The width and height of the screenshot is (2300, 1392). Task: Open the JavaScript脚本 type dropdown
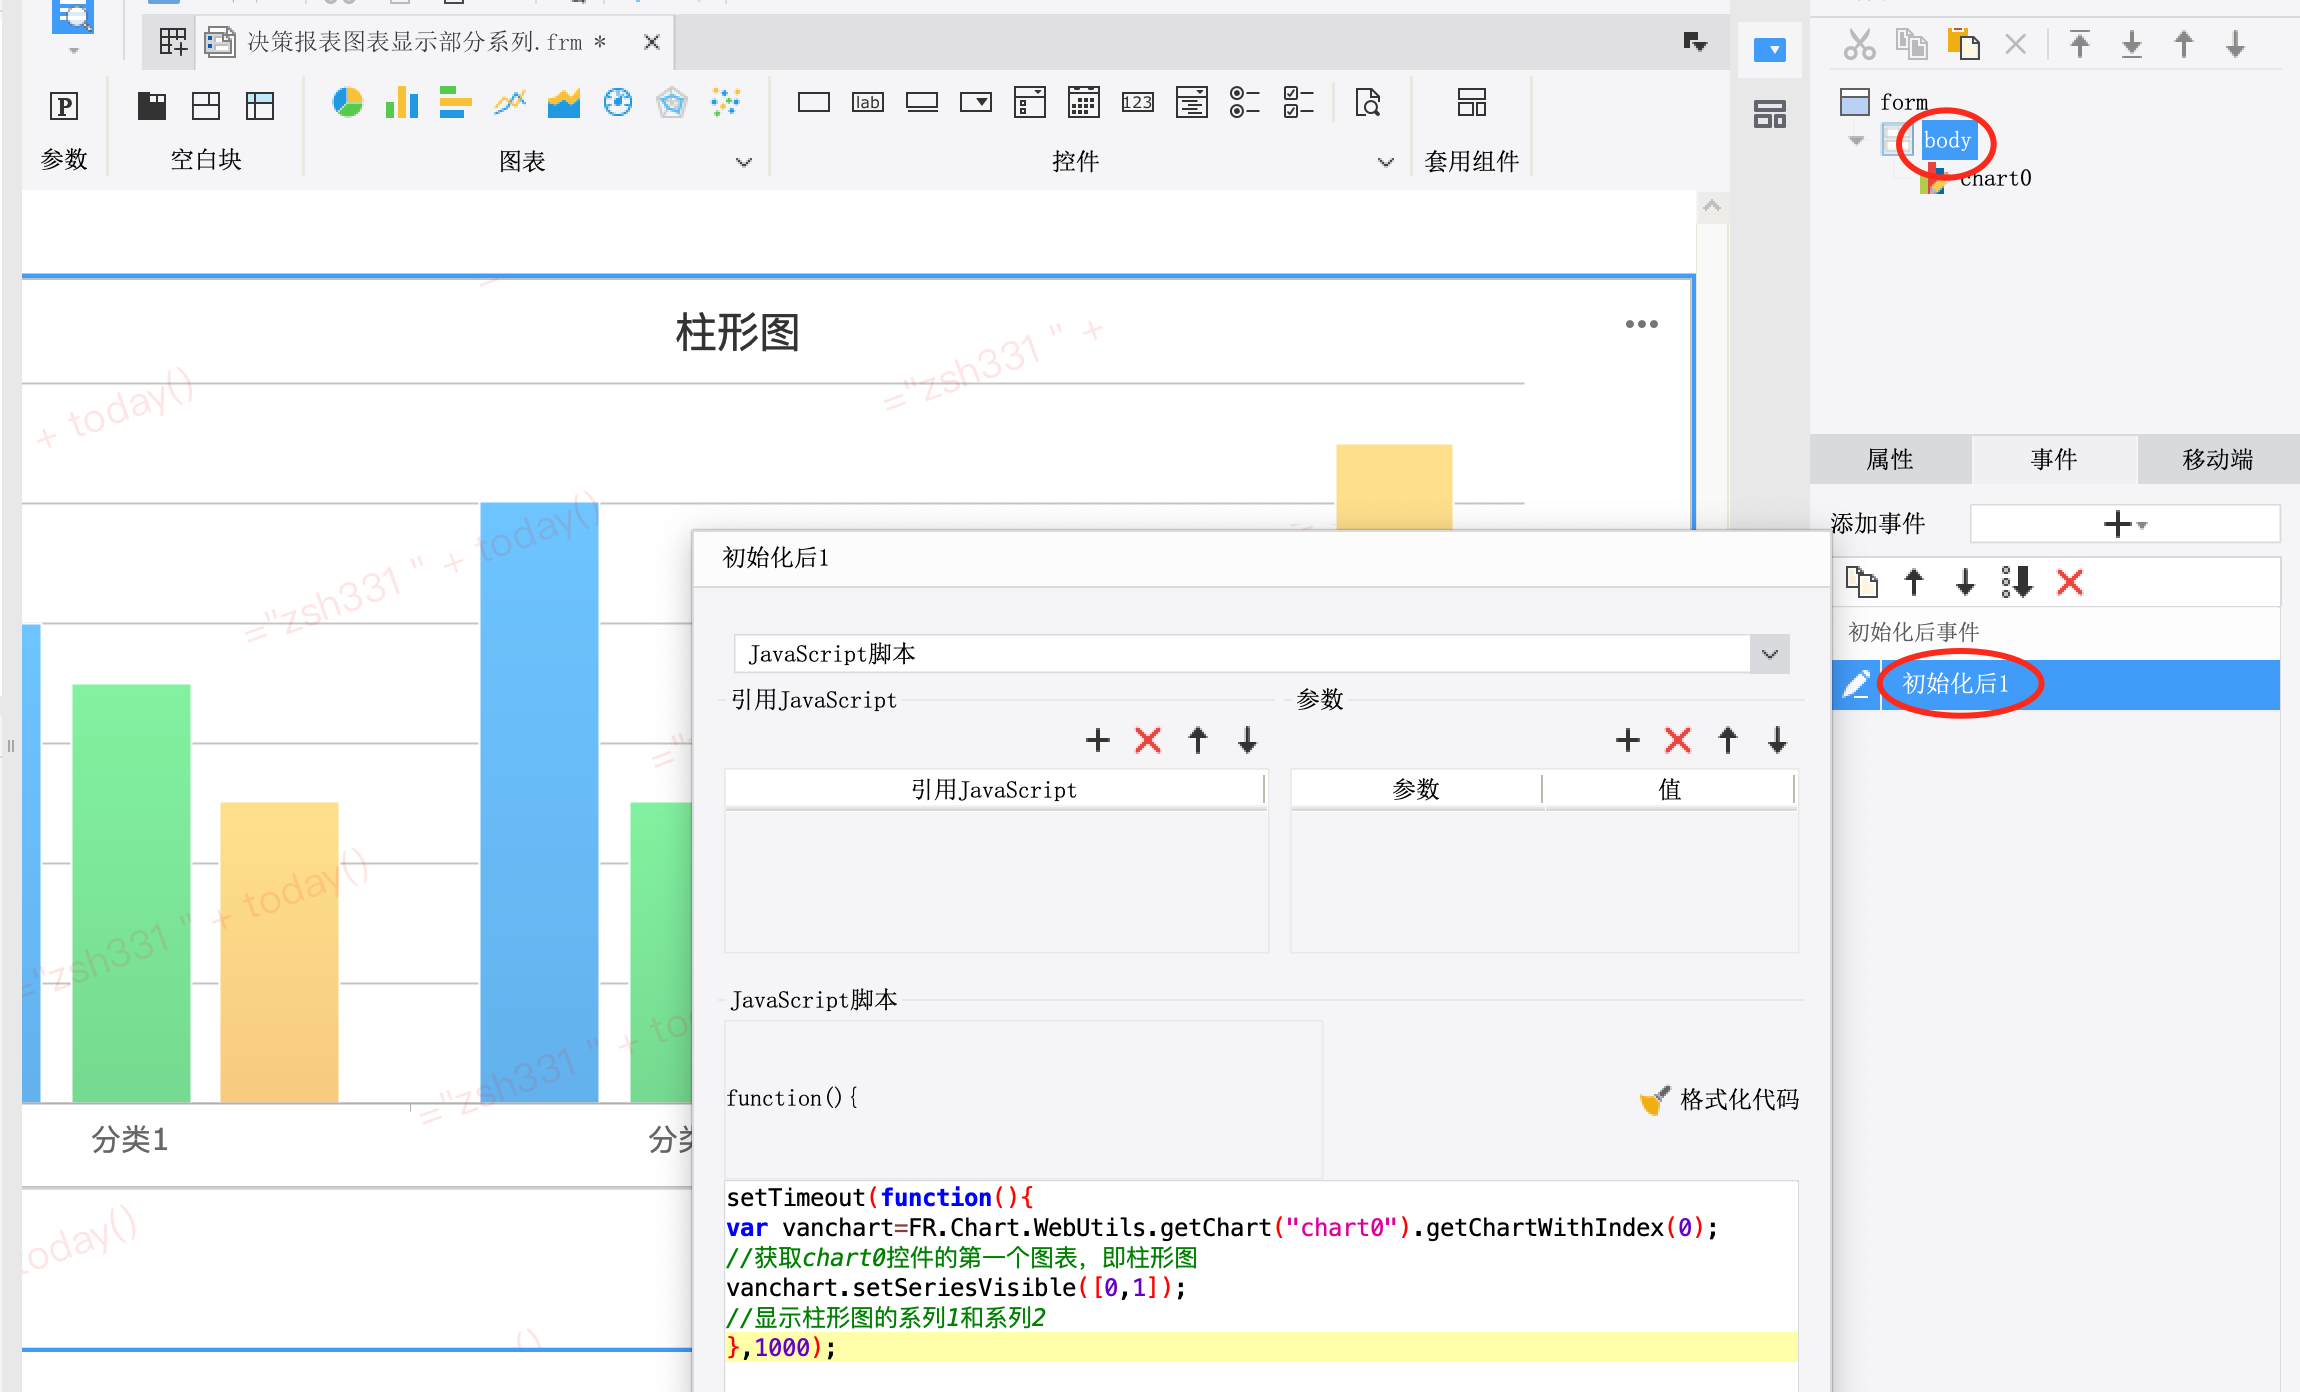[x=1769, y=654]
